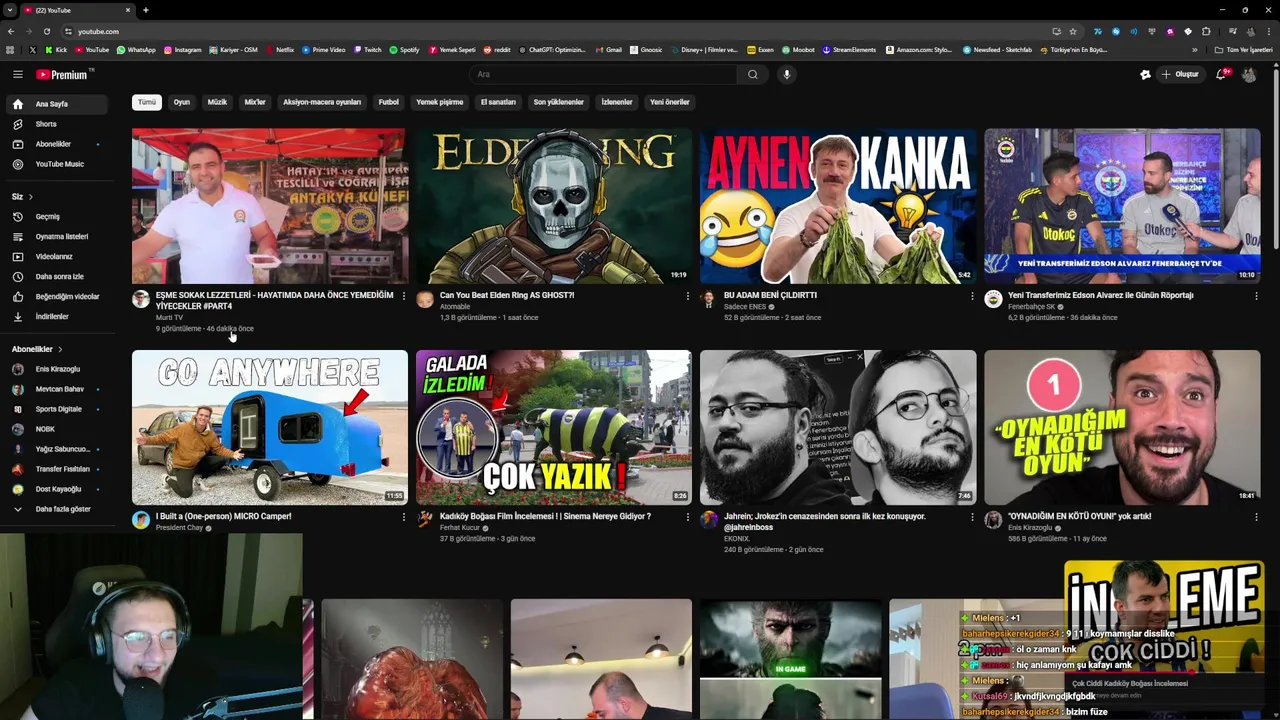This screenshot has height=720, width=1280.
Task: Select the Yeni öneriler chip
Action: click(x=670, y=102)
